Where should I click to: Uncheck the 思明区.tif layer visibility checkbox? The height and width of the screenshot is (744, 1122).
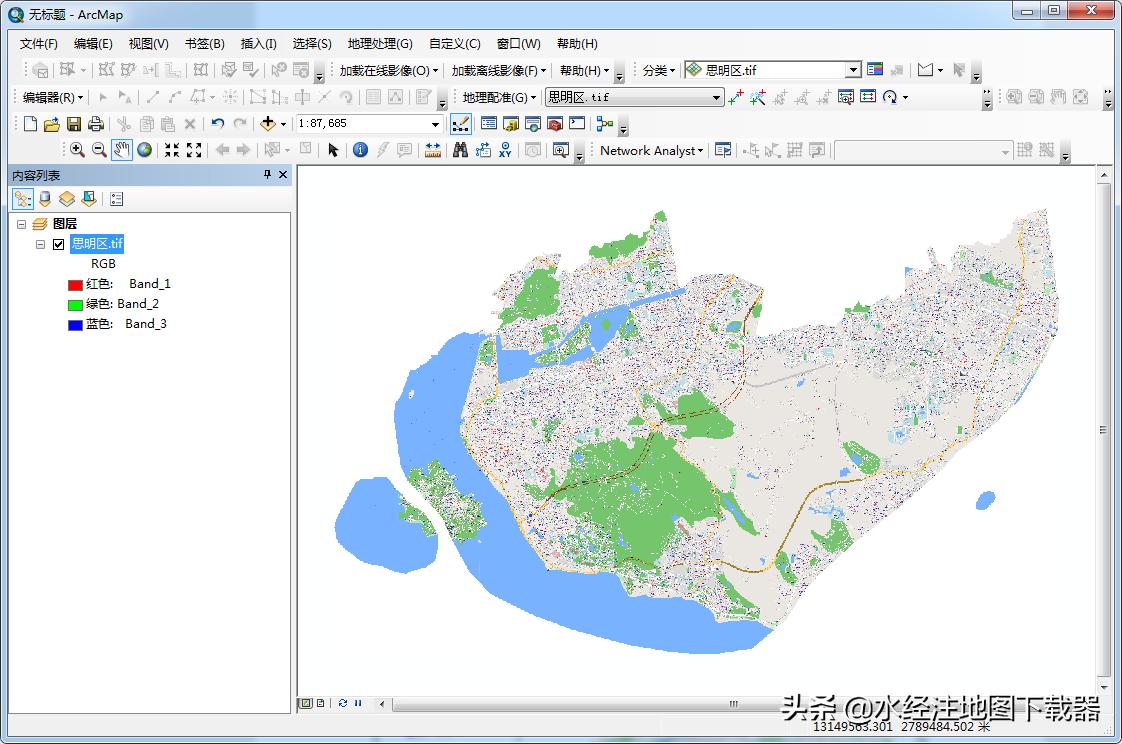(59, 244)
